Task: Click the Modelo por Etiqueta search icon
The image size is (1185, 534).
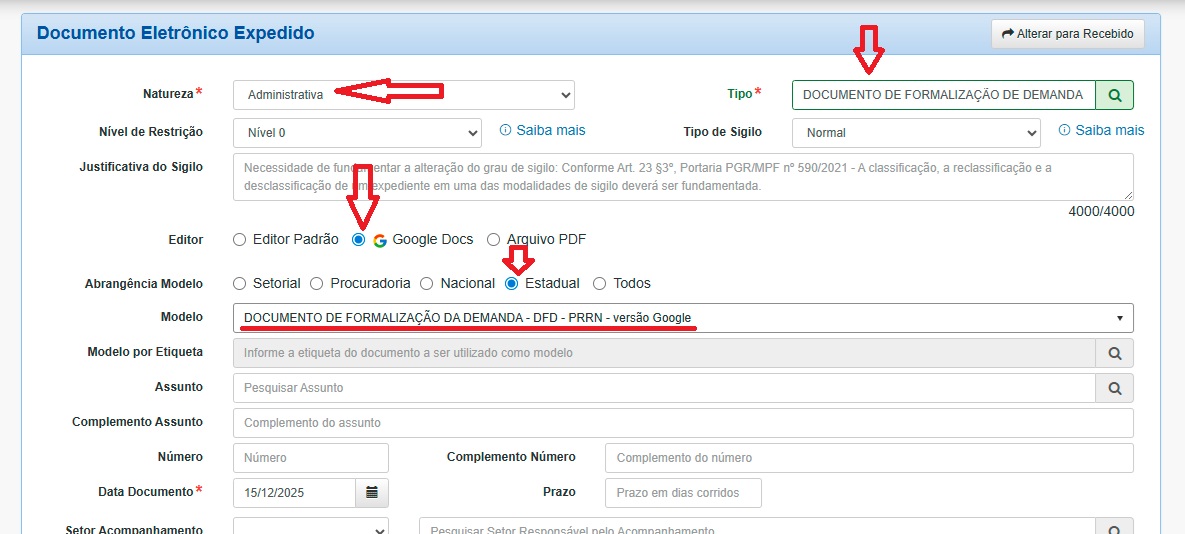Action: (1114, 353)
